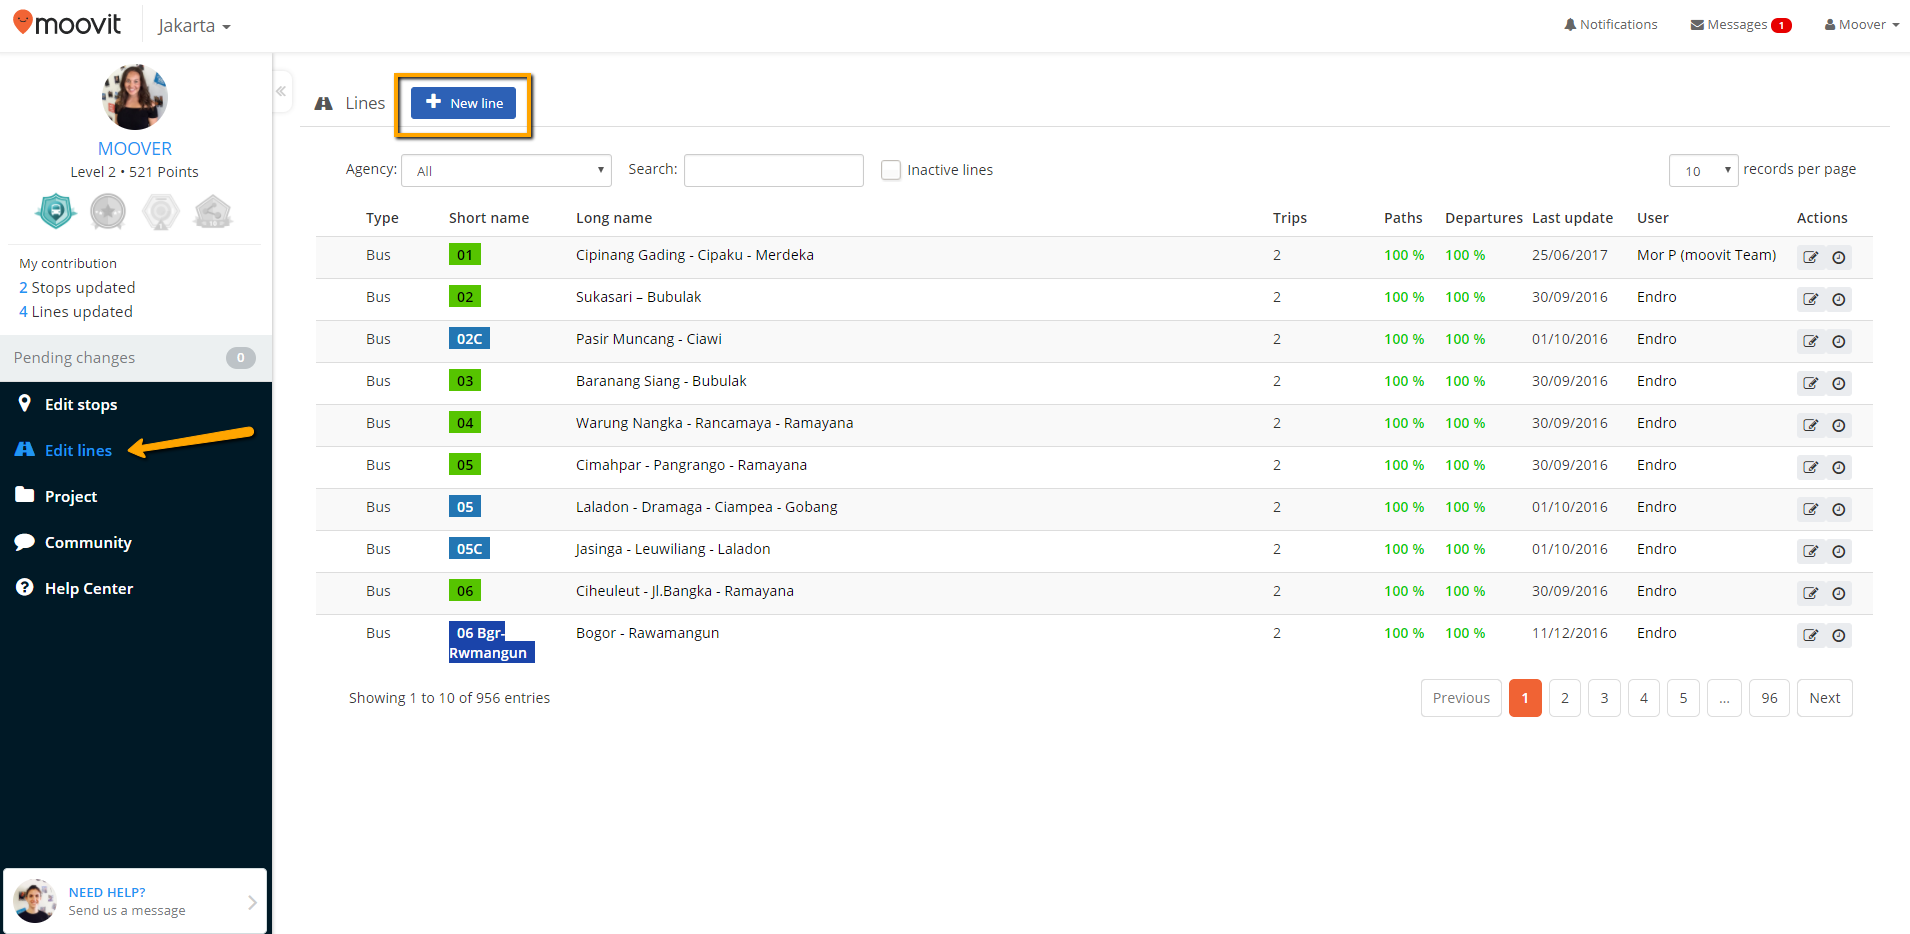The height and width of the screenshot is (934, 1910).
Task: Edit the Ciheuleut - Jl.Bangka - Ramayana line
Action: click(x=1810, y=593)
